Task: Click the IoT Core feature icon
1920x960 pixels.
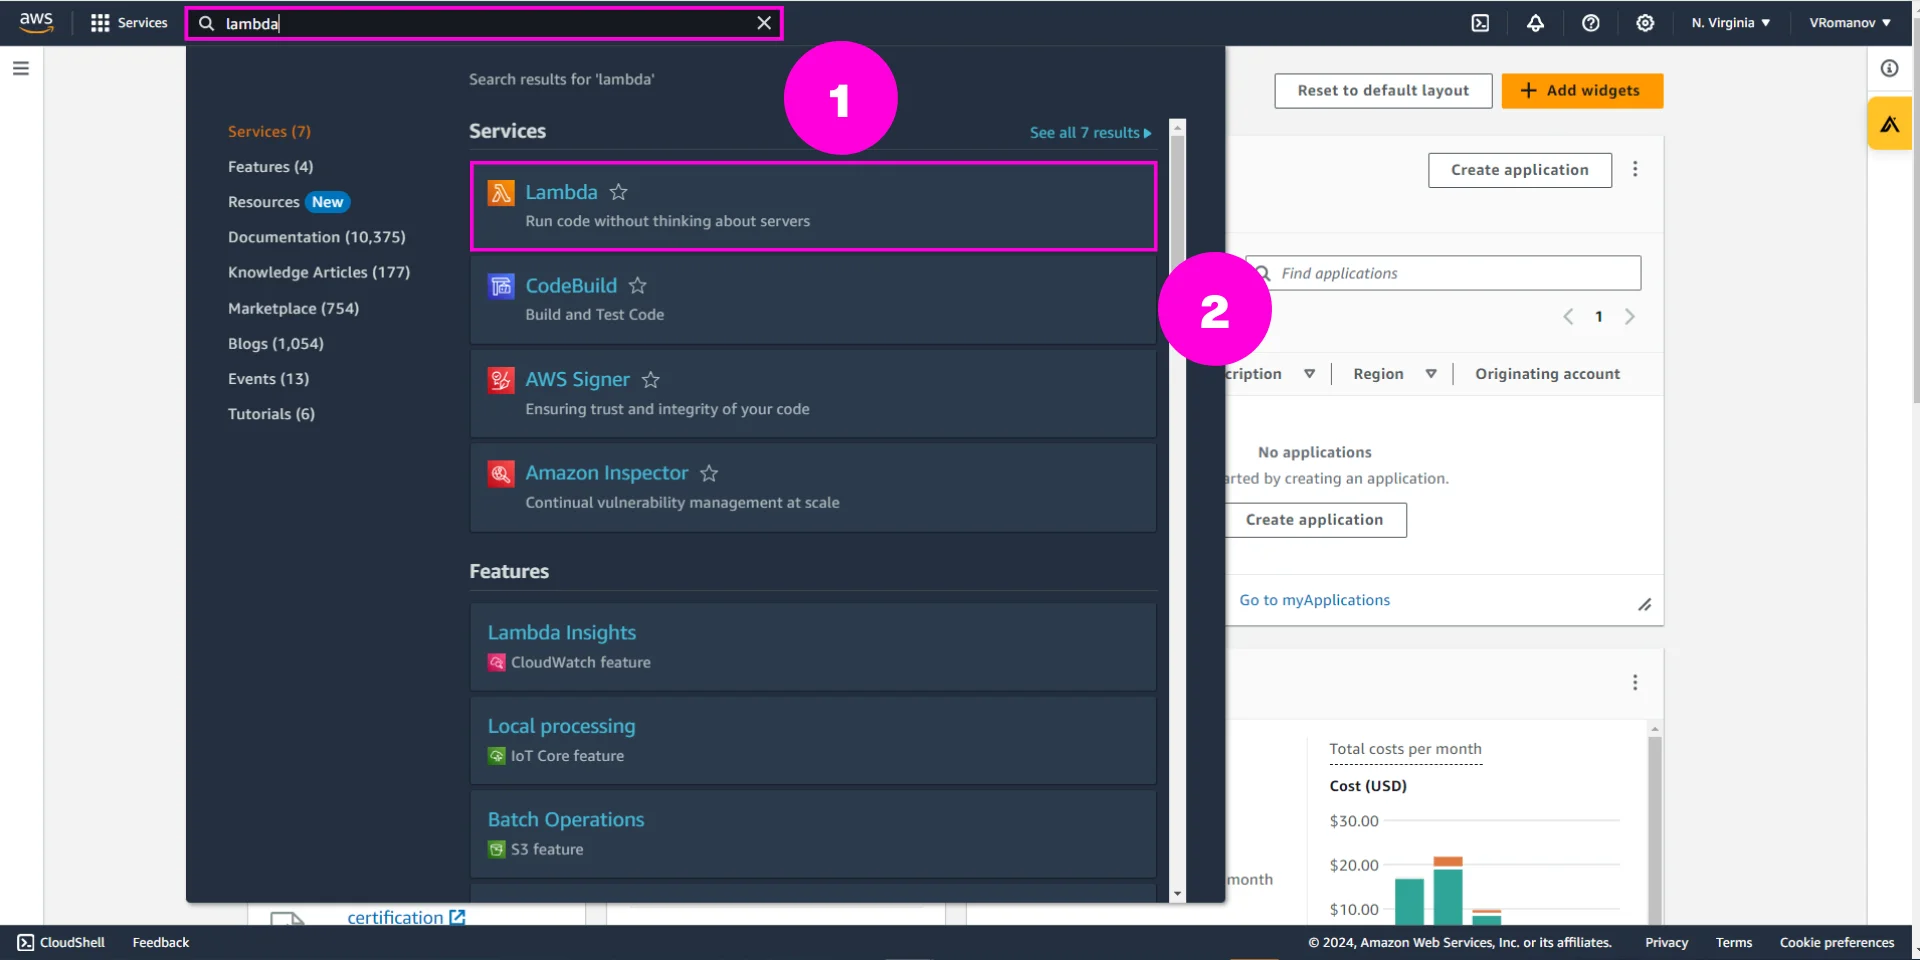Action: coord(496,756)
